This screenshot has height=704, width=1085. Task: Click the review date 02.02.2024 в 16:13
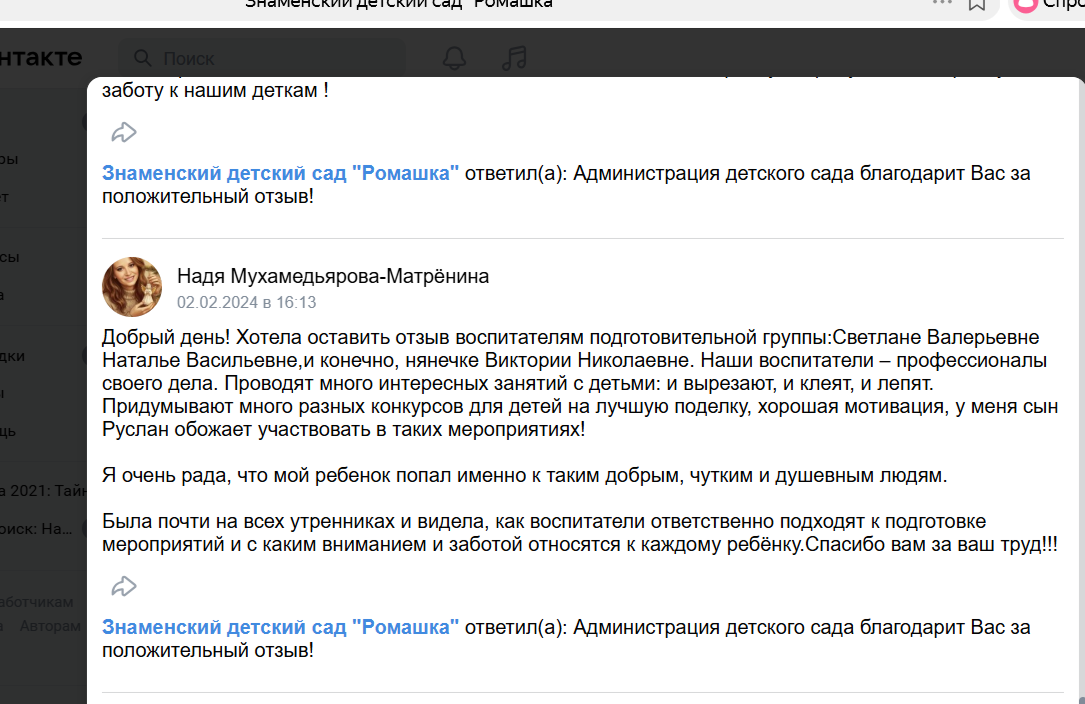[246, 302]
